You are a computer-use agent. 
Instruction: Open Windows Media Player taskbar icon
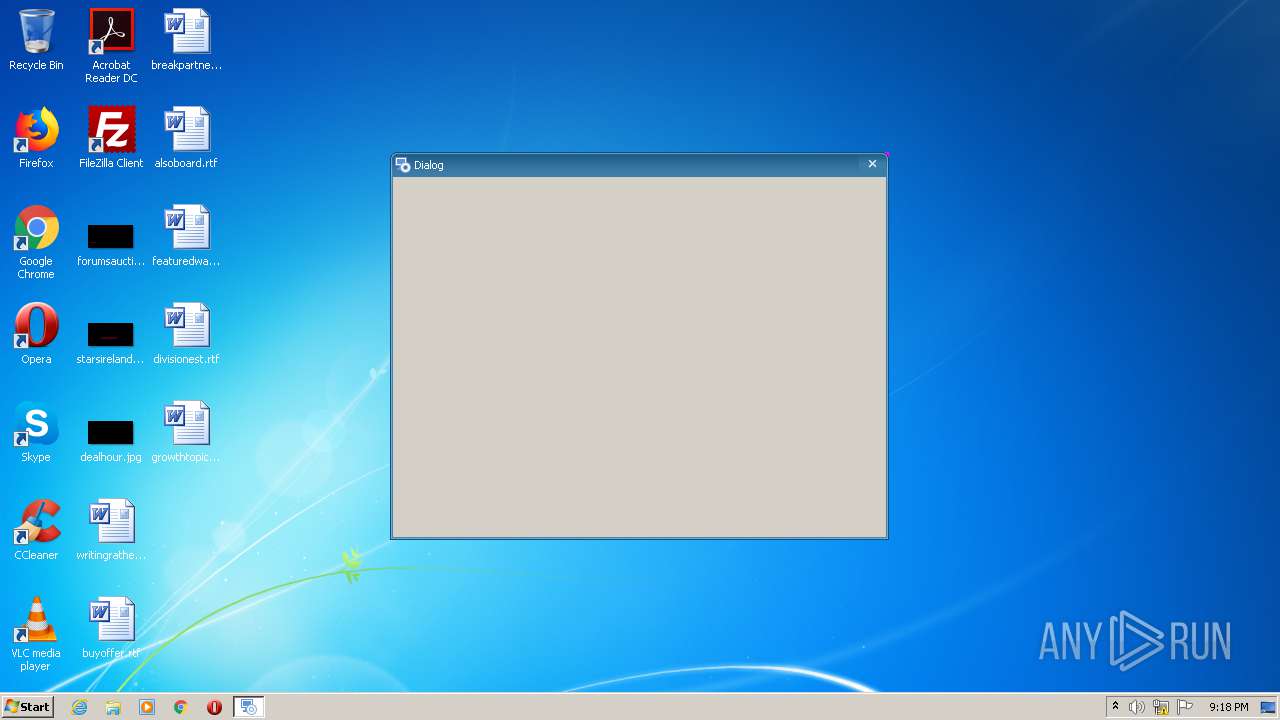coord(147,707)
